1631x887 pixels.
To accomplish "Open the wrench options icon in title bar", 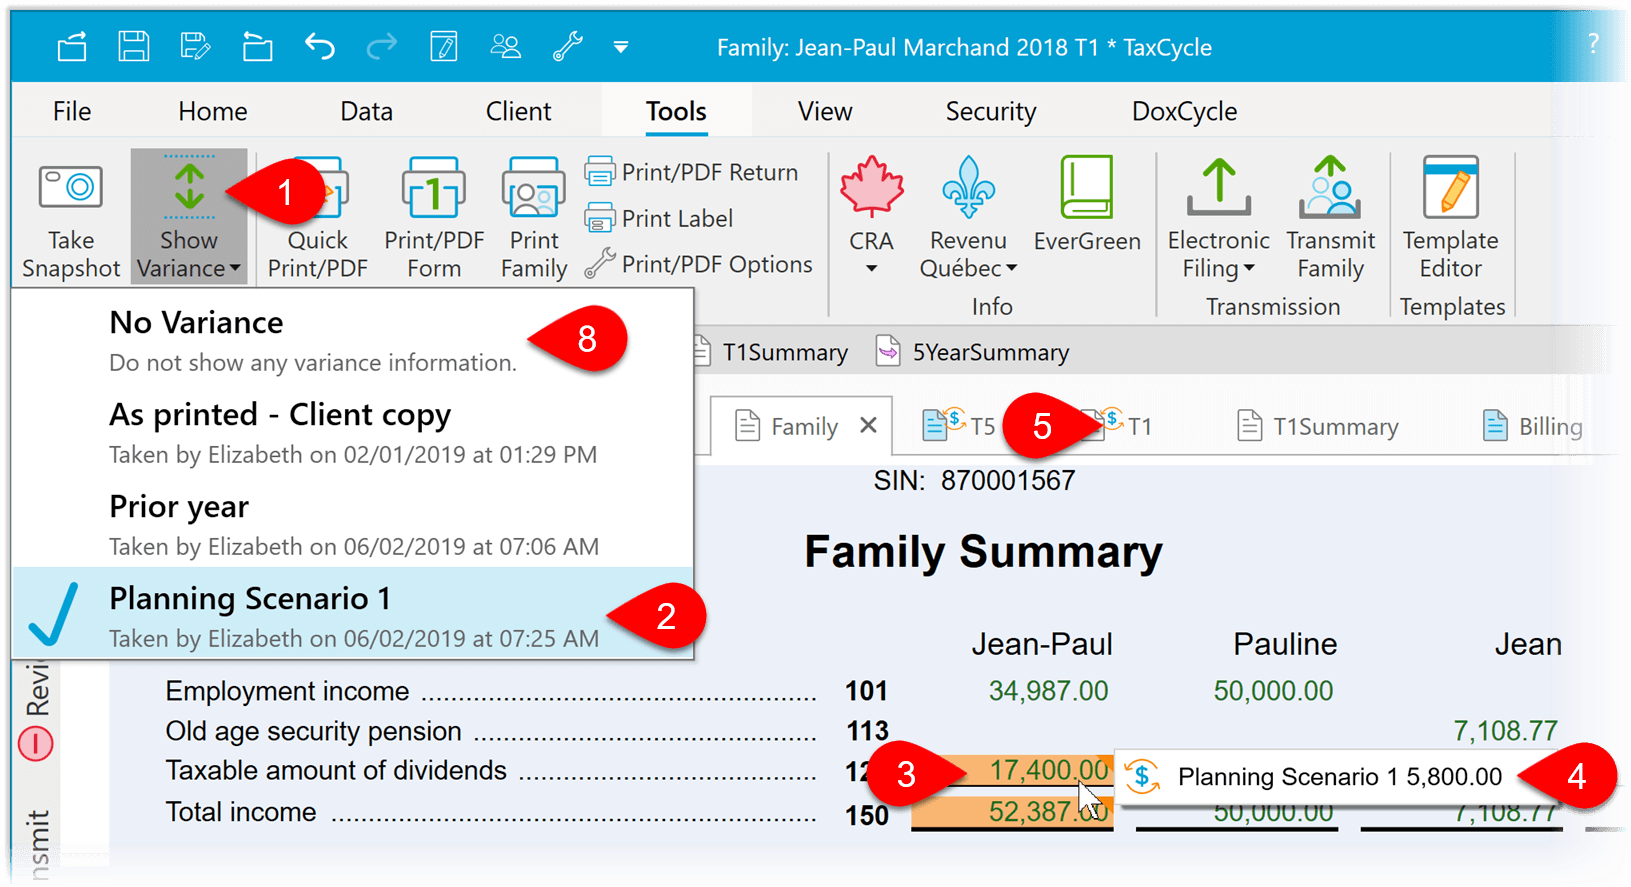I will (x=567, y=46).
